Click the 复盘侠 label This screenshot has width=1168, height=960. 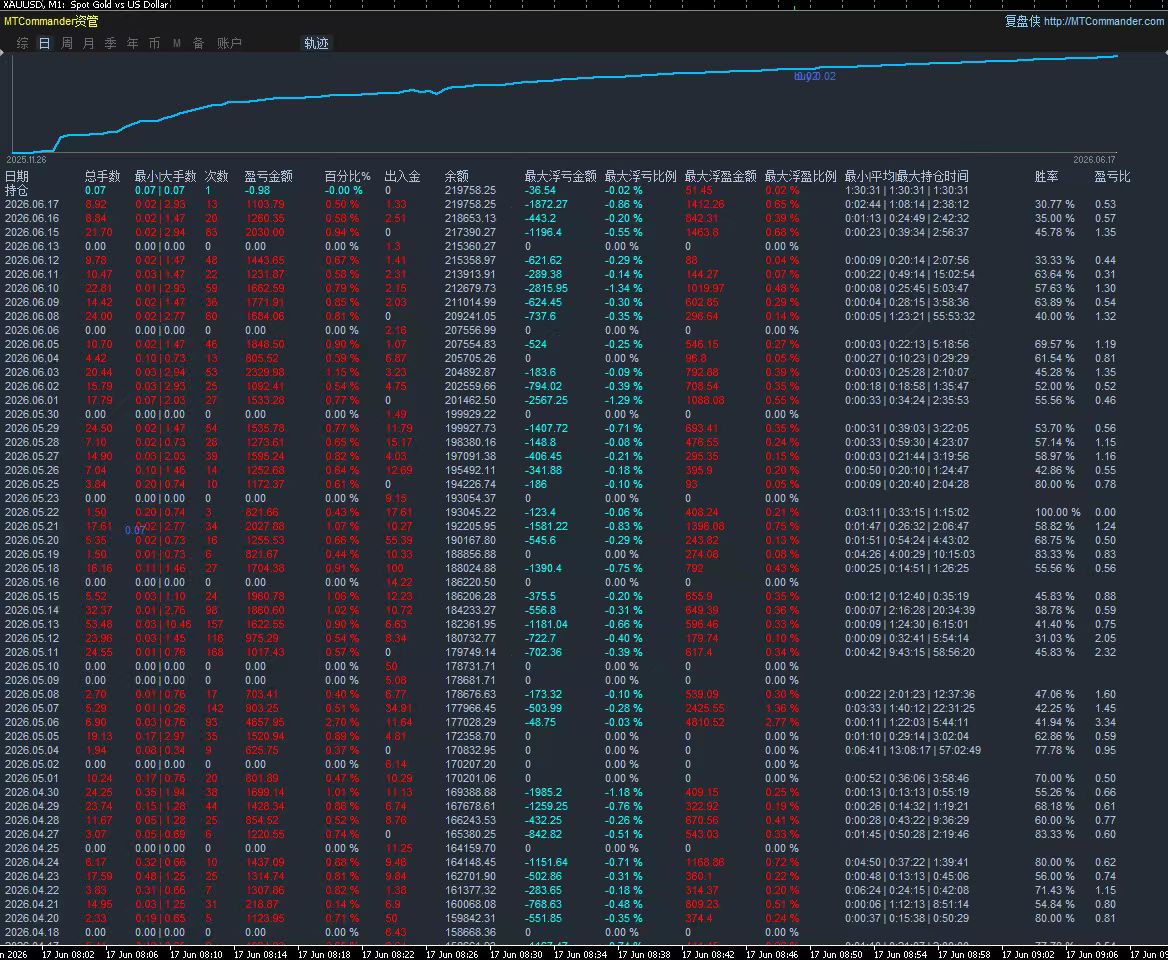coord(1022,21)
